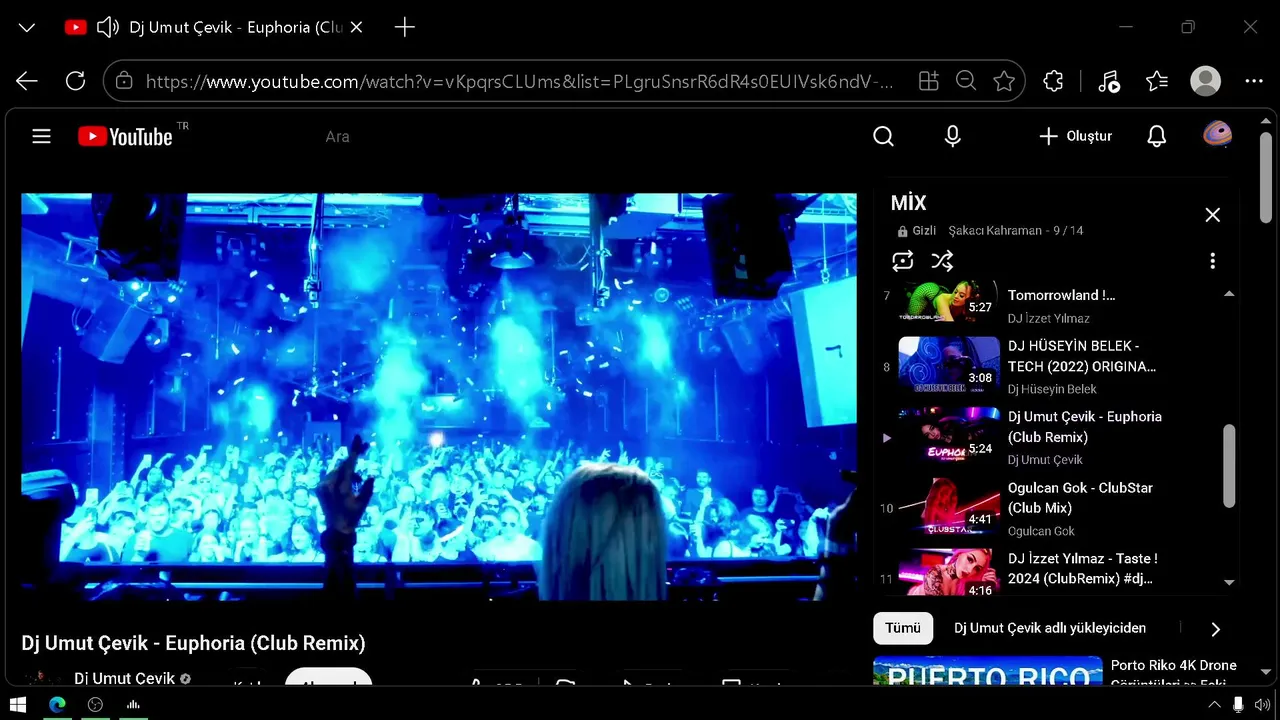Screen dimensions: 1280x720
Task: Close the MİX playlist panel
Action: click(x=1213, y=215)
